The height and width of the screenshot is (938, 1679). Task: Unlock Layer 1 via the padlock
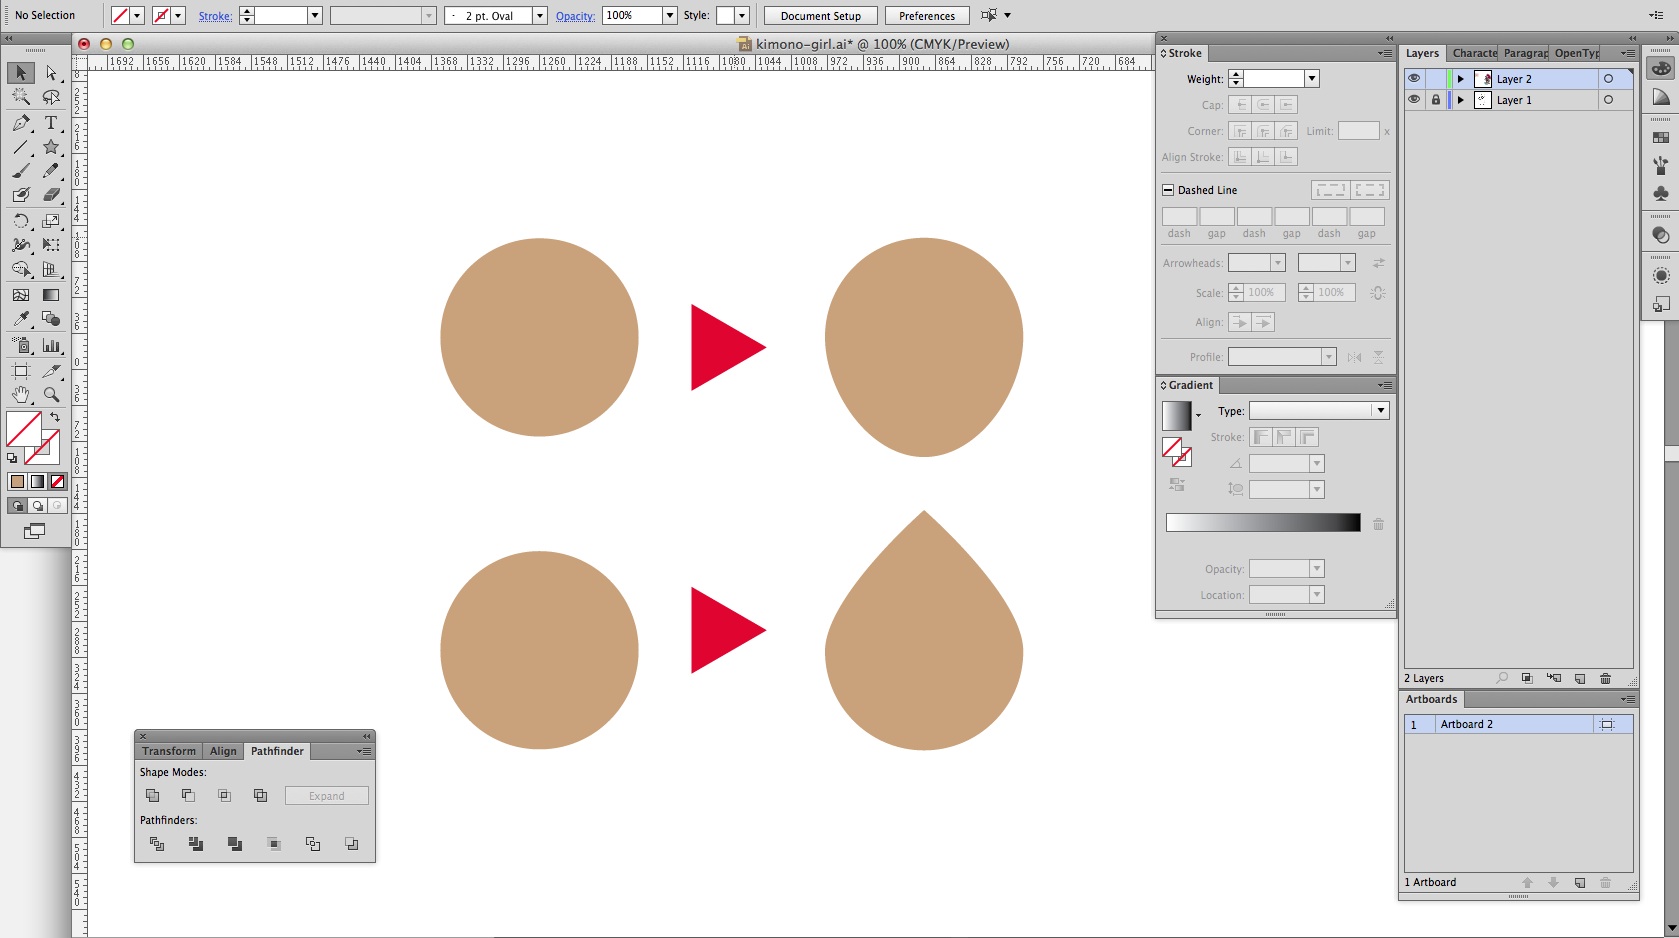(x=1436, y=100)
